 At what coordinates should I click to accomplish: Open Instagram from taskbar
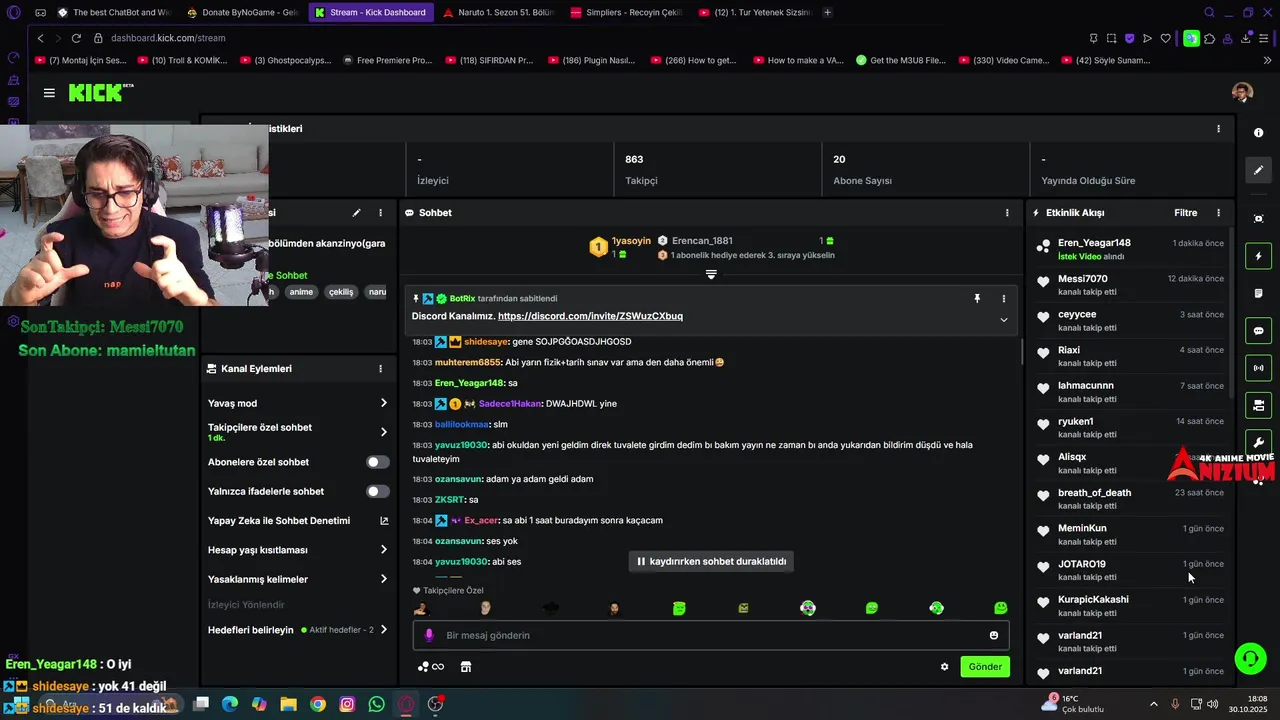click(347, 704)
